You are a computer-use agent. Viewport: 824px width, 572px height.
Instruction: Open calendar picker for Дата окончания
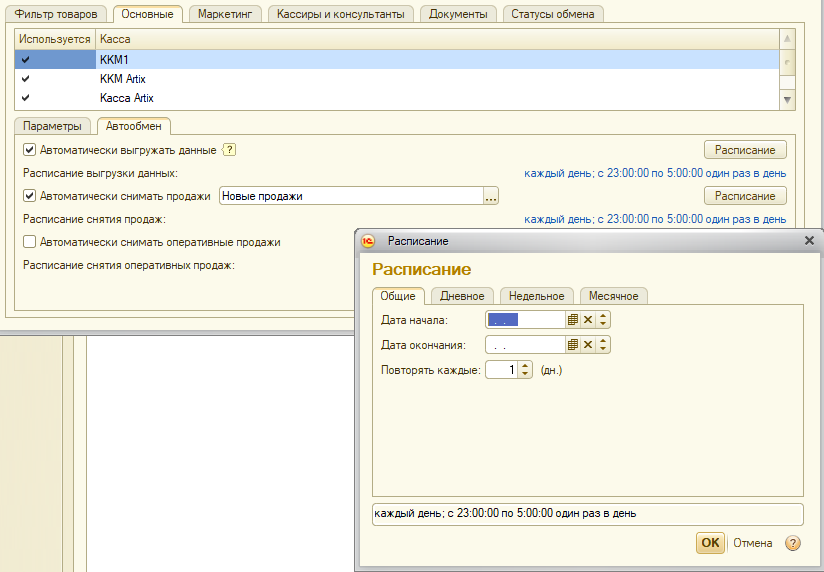click(x=573, y=345)
